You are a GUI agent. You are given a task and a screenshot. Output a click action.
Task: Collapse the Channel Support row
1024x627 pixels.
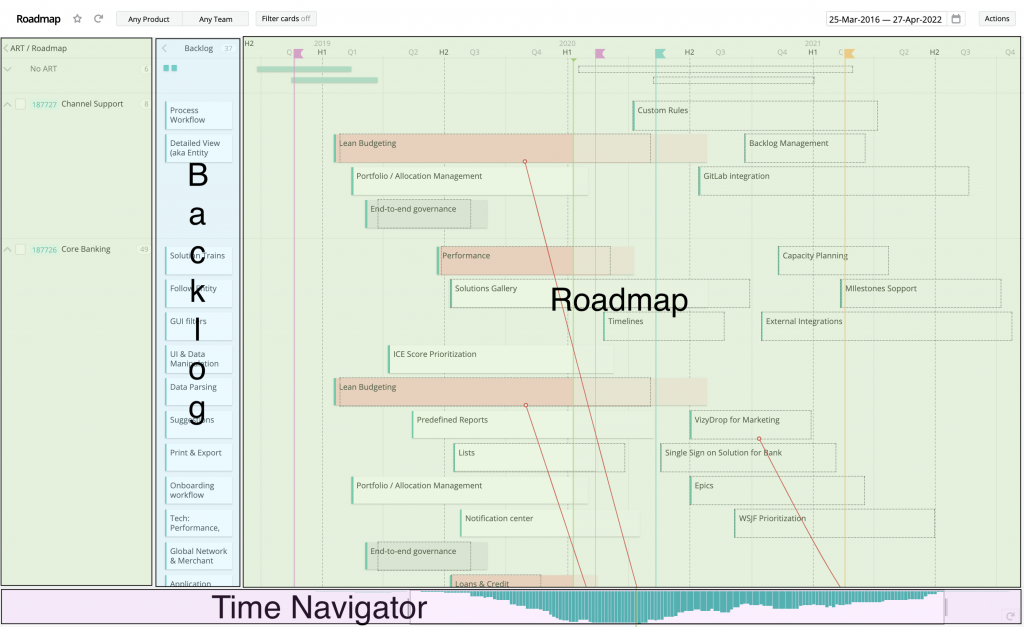[8, 104]
